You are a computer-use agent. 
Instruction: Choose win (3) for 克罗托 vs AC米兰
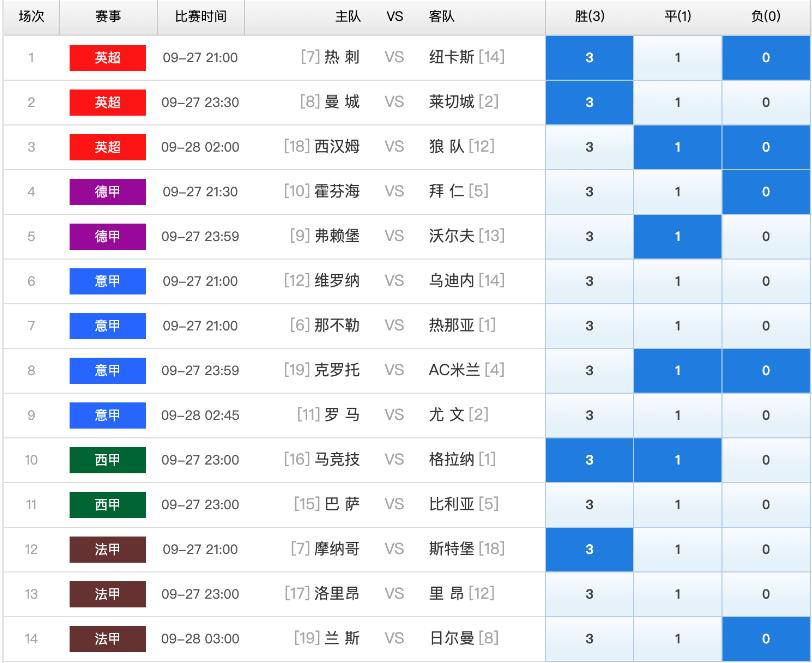pos(589,370)
